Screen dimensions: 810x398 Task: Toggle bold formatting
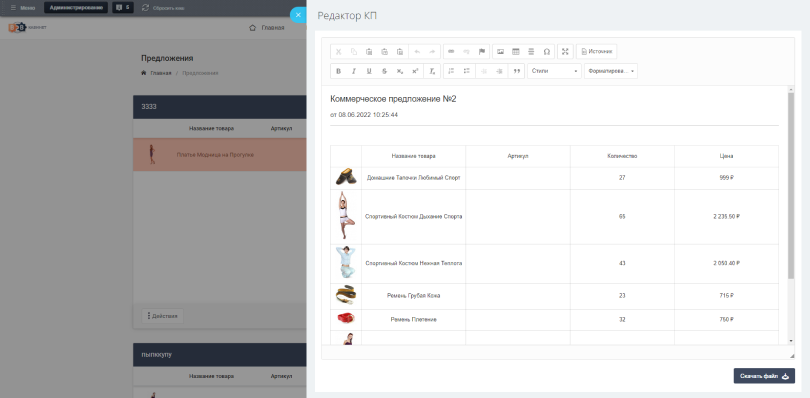pyautogui.click(x=338, y=71)
